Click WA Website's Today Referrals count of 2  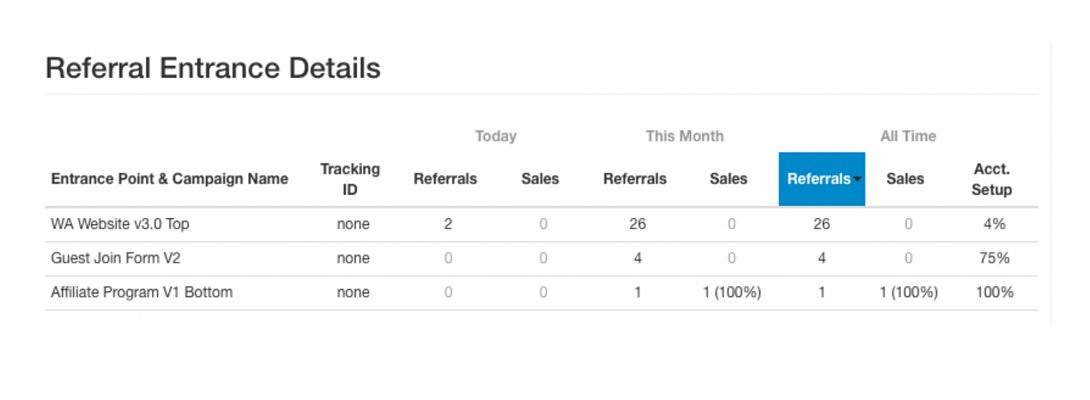point(448,224)
